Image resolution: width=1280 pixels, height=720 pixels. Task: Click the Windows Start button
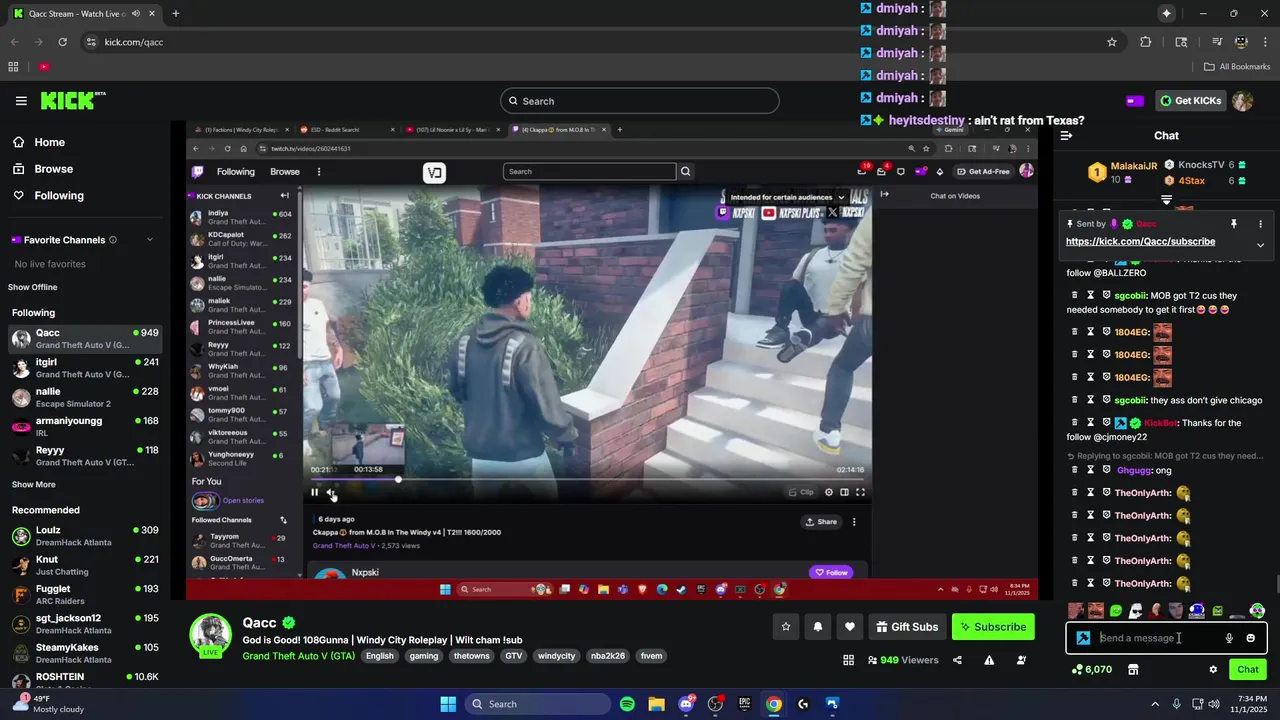pos(447,704)
